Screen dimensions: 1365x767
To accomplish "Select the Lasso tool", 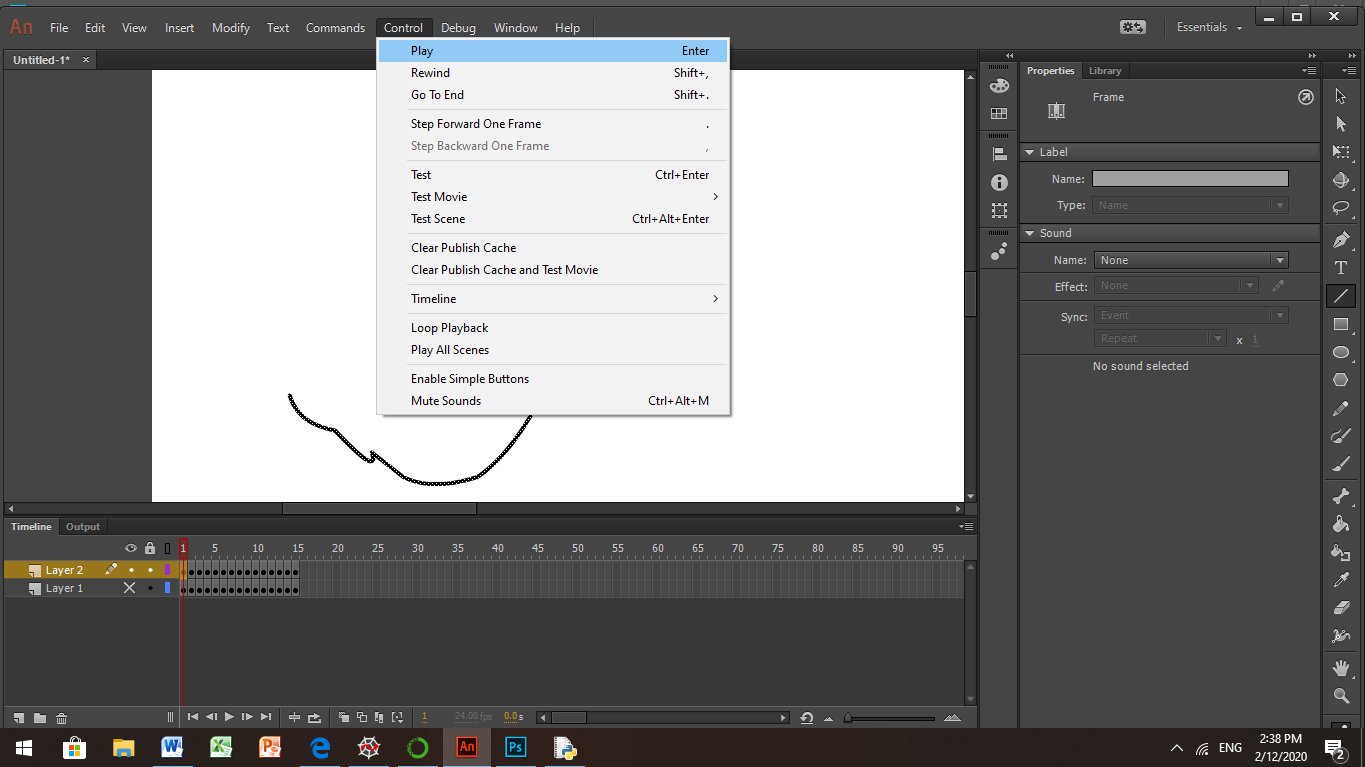I will point(1341,209).
